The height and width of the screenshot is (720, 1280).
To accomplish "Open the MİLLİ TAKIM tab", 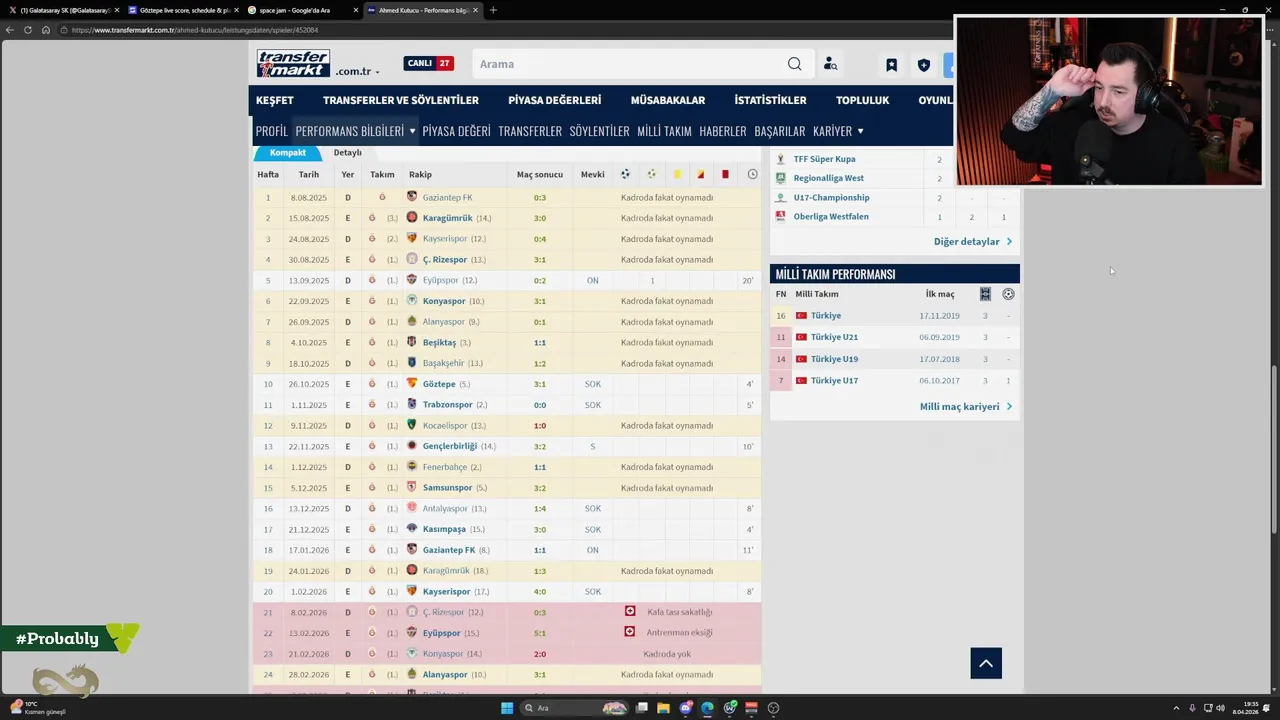I will pos(664,131).
